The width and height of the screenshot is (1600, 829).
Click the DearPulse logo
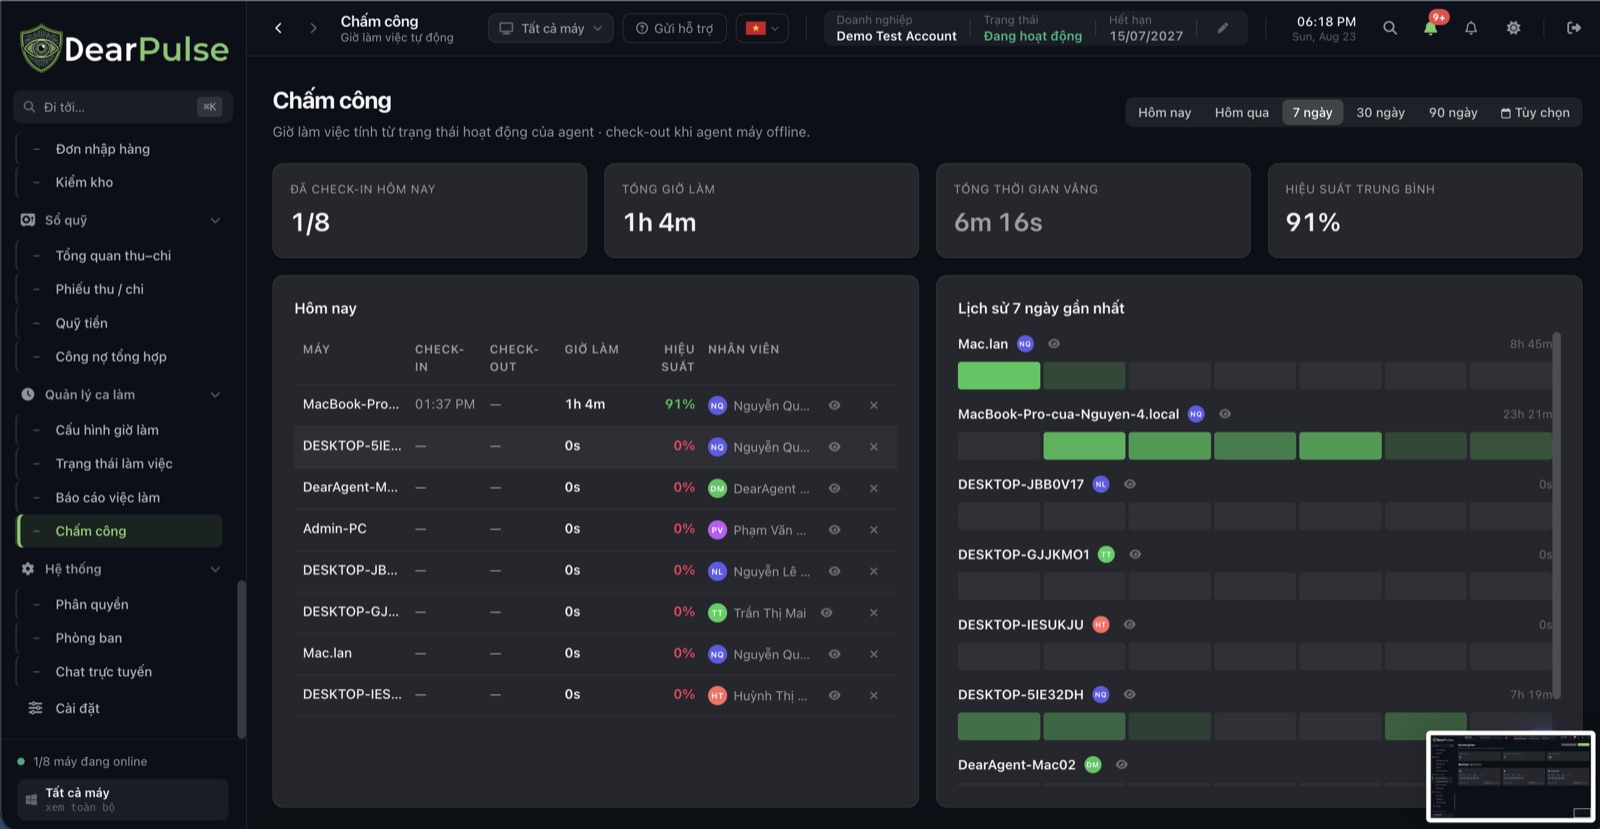click(125, 48)
